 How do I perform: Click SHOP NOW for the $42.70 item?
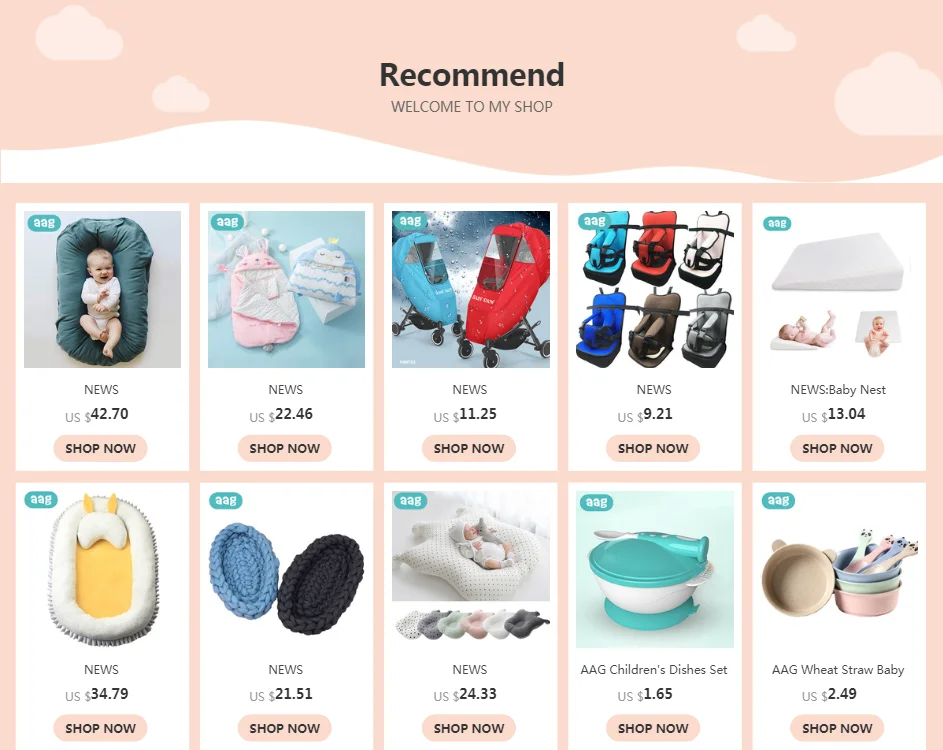tap(100, 448)
